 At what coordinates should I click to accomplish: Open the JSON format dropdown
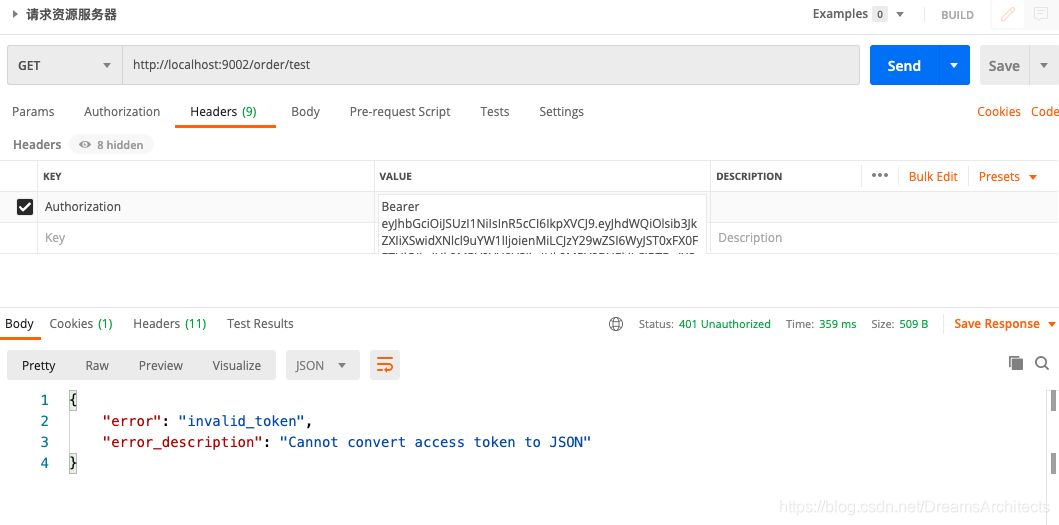click(323, 365)
